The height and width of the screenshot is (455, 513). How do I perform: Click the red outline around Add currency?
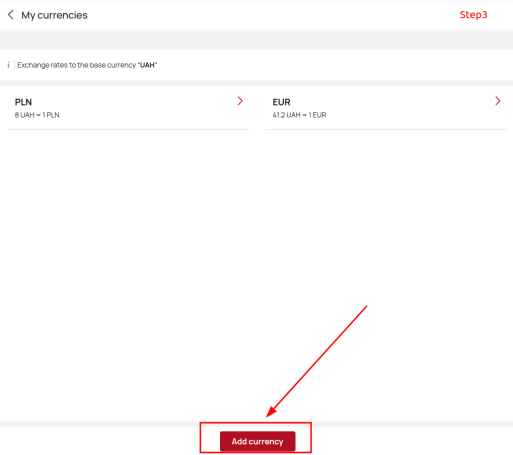tap(256, 423)
